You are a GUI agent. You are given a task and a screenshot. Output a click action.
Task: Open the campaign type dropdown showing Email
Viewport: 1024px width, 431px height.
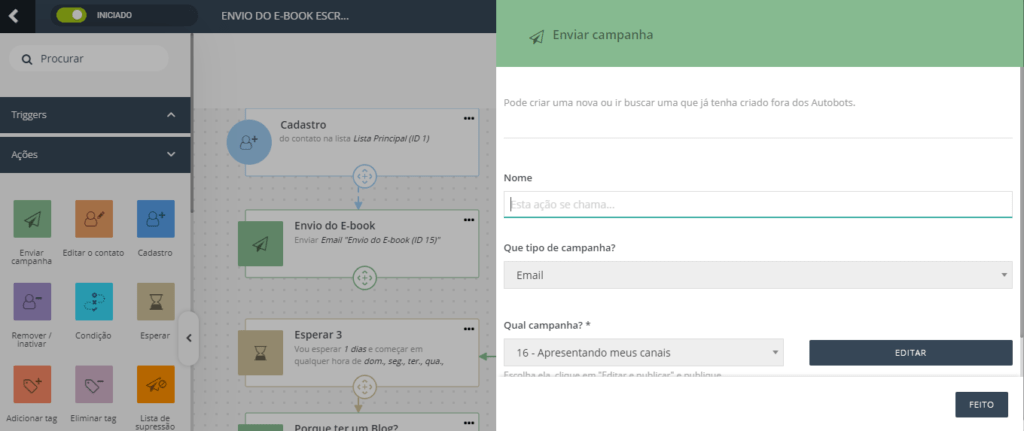(758, 275)
